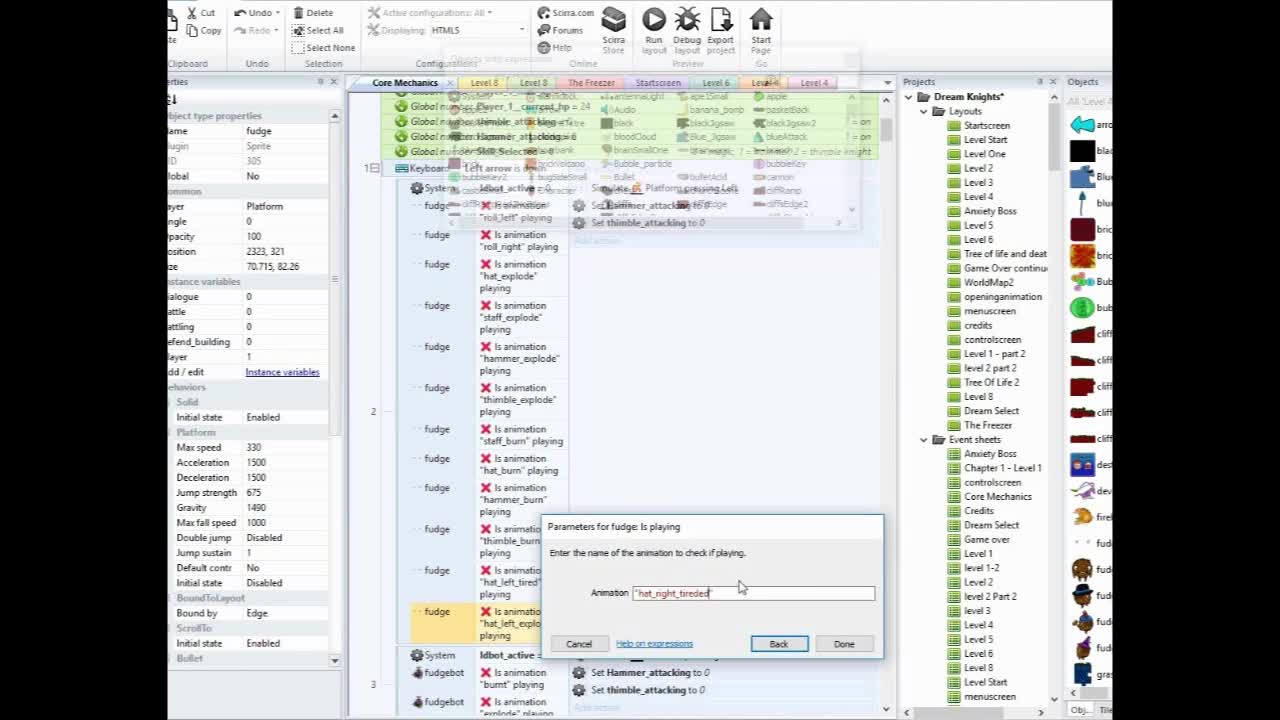Viewport: 1280px width, 720px height.
Task: Open the tab list dropdown arrow
Action: coord(886,82)
